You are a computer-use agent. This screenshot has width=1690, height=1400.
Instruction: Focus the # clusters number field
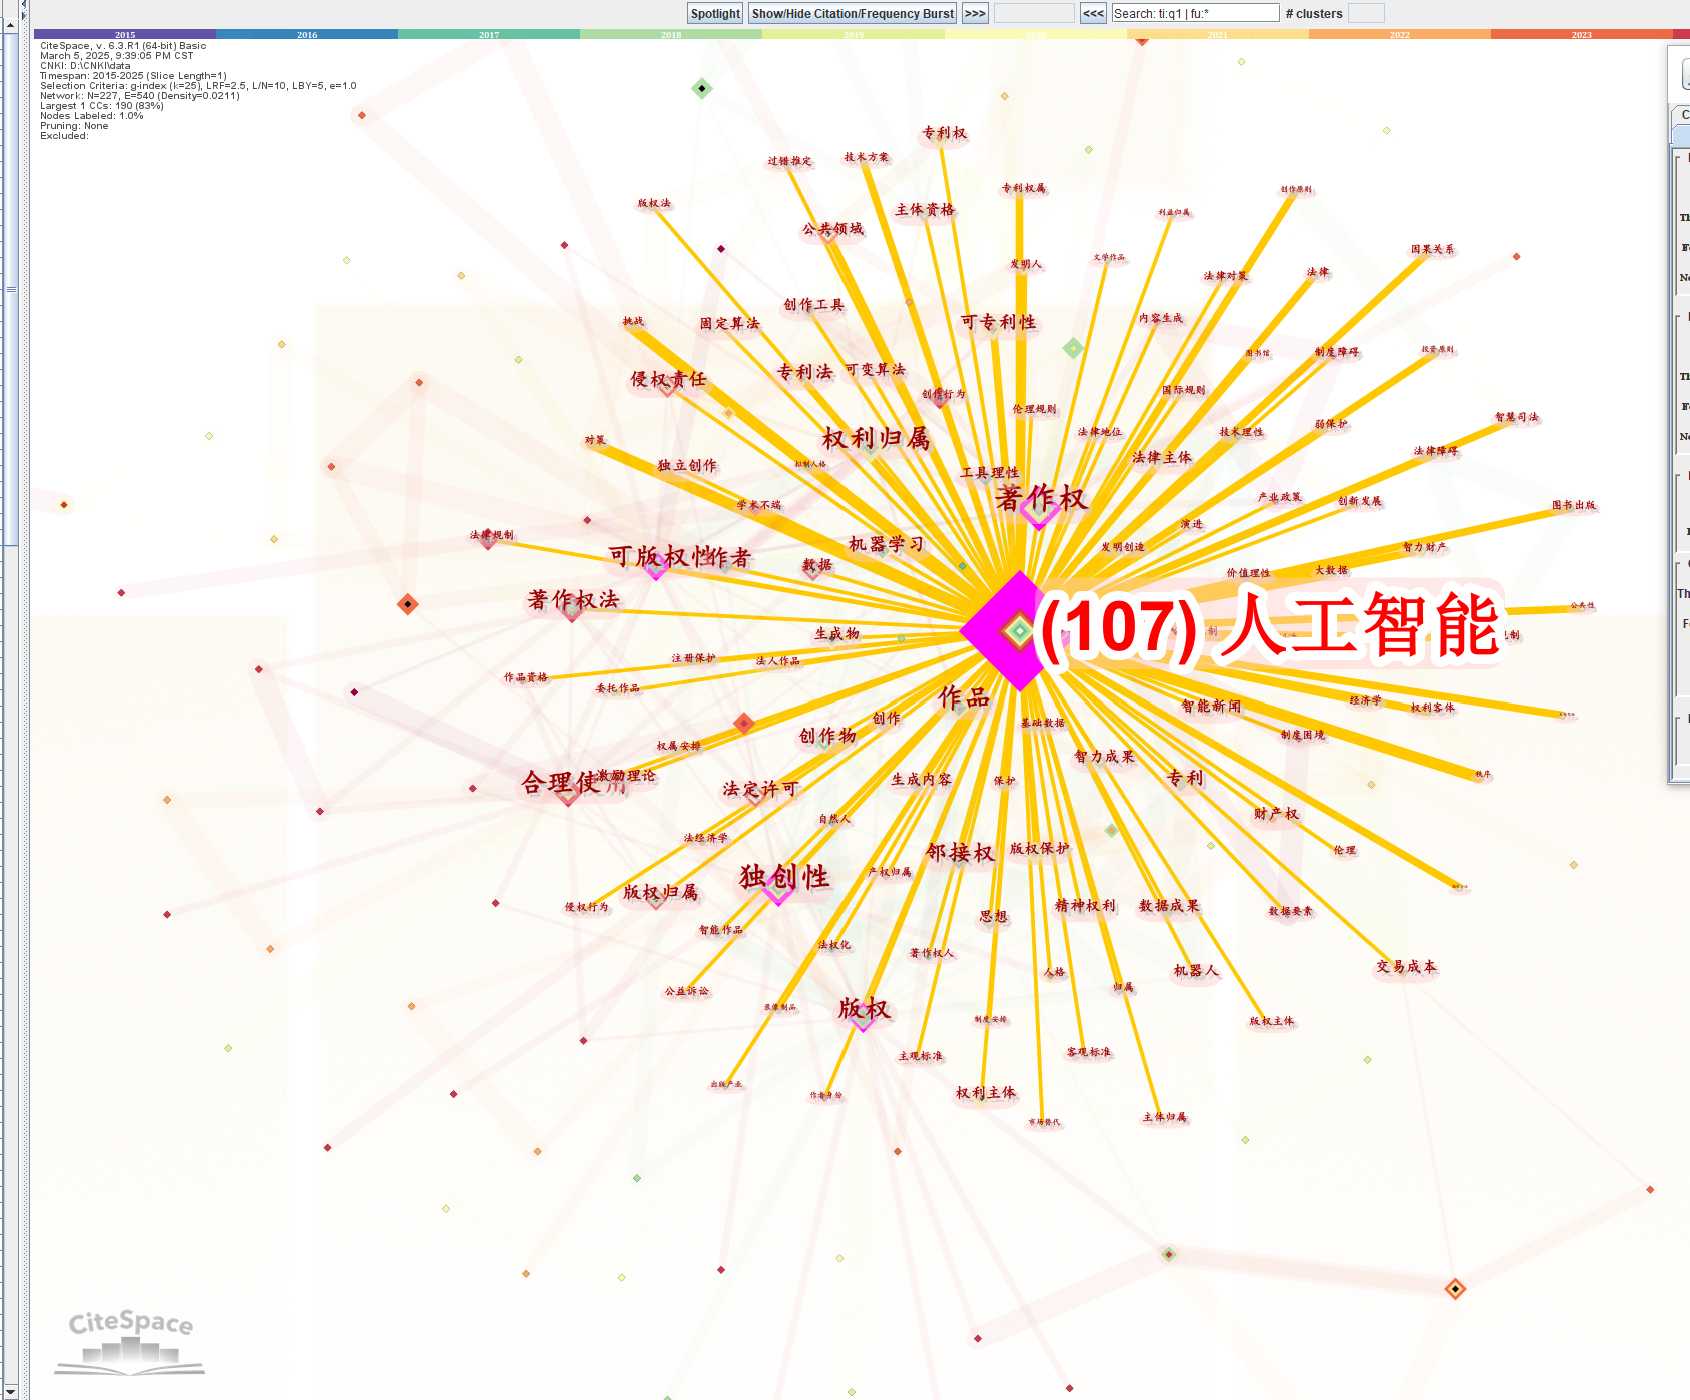click(1365, 13)
